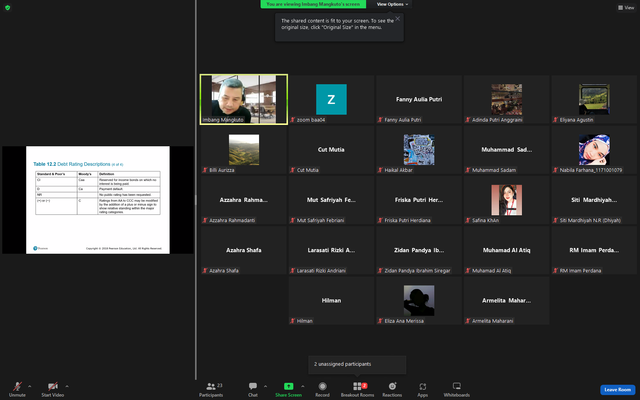Select Nabila Farhana's profile picture
The image size is (640, 400).
594,150
